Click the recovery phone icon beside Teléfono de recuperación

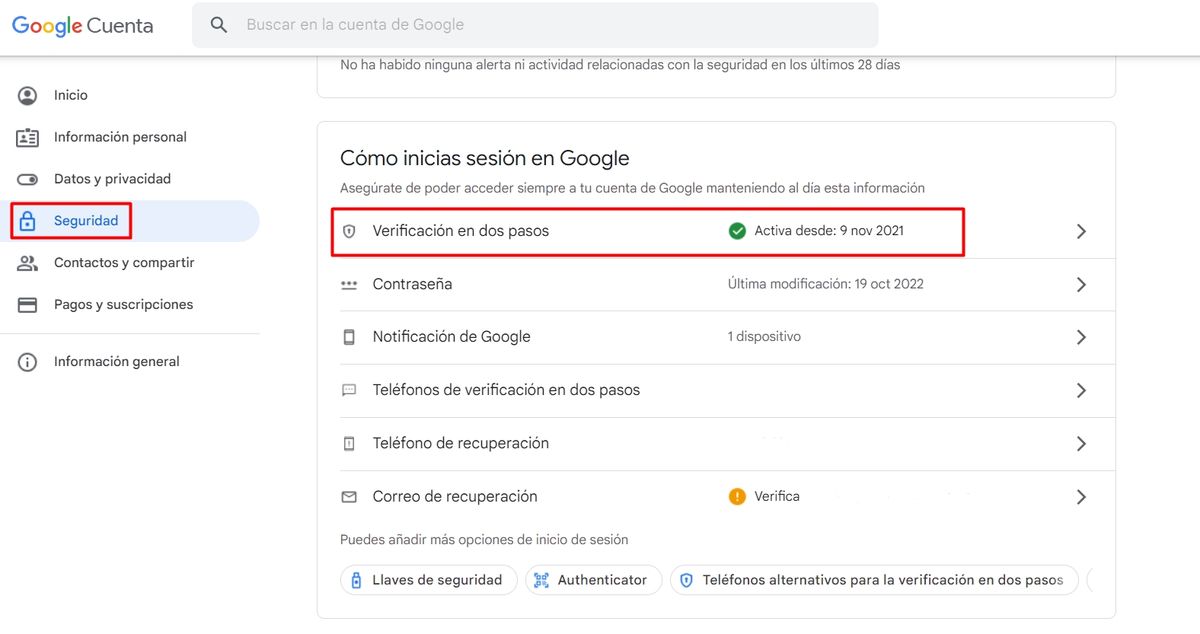349,443
